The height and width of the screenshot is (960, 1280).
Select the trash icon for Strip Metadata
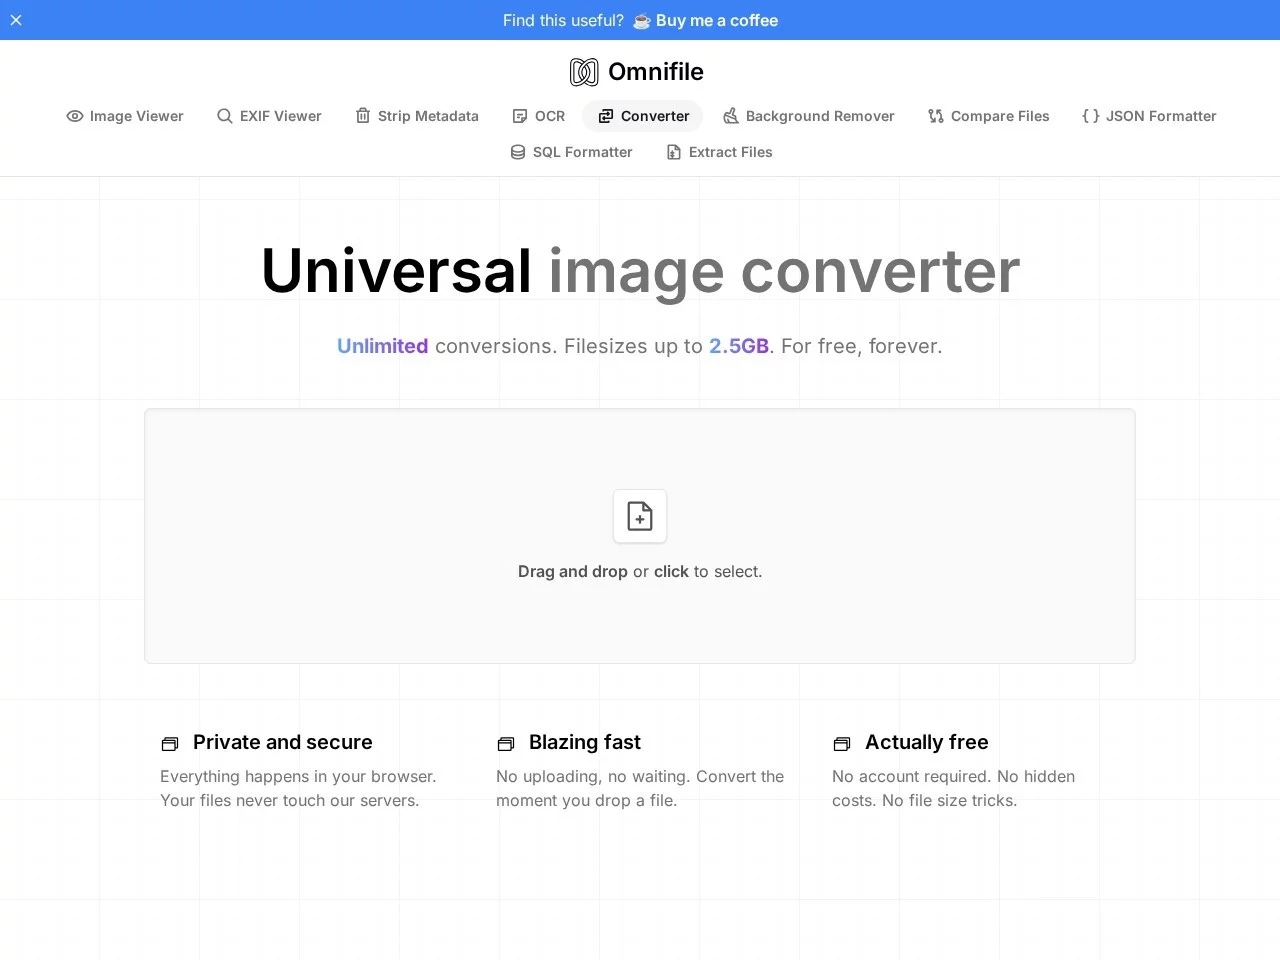362,116
